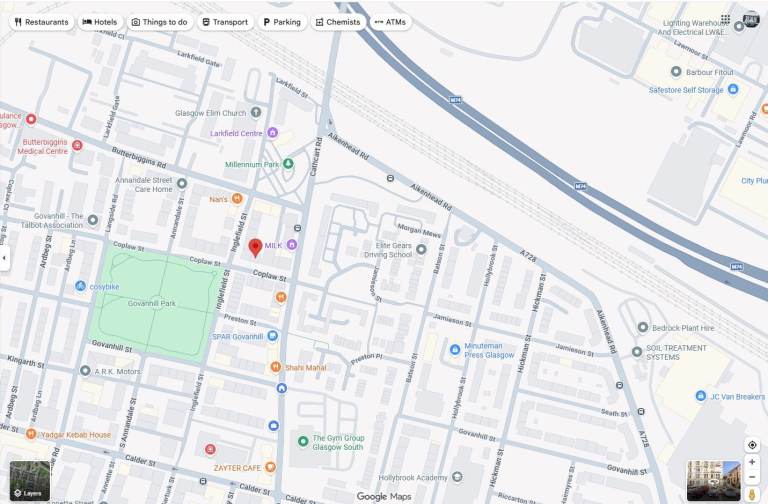Image resolution: width=768 pixels, height=504 pixels.
Task: Select the Things to do chip
Action: 159,22
